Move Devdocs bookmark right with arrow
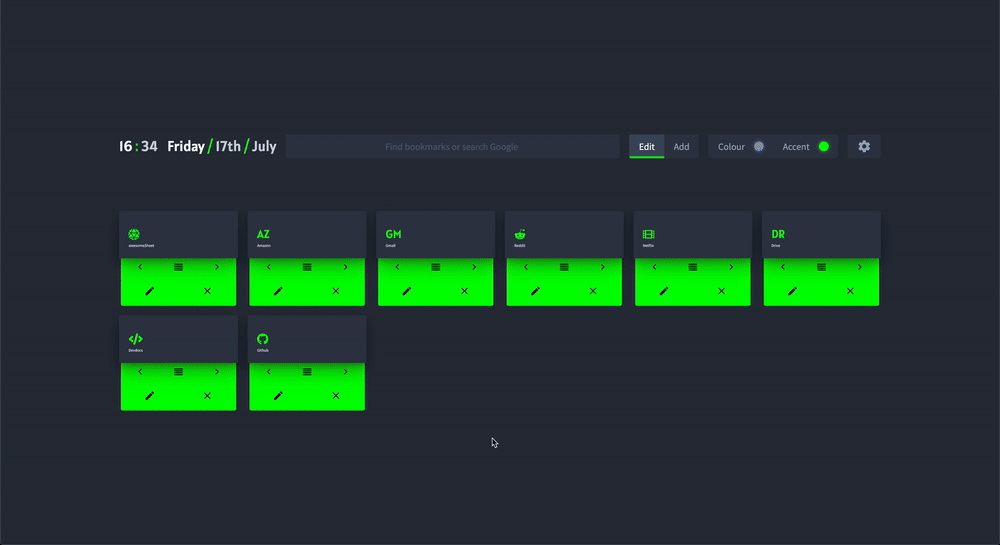This screenshot has height=545, width=1000. point(217,372)
